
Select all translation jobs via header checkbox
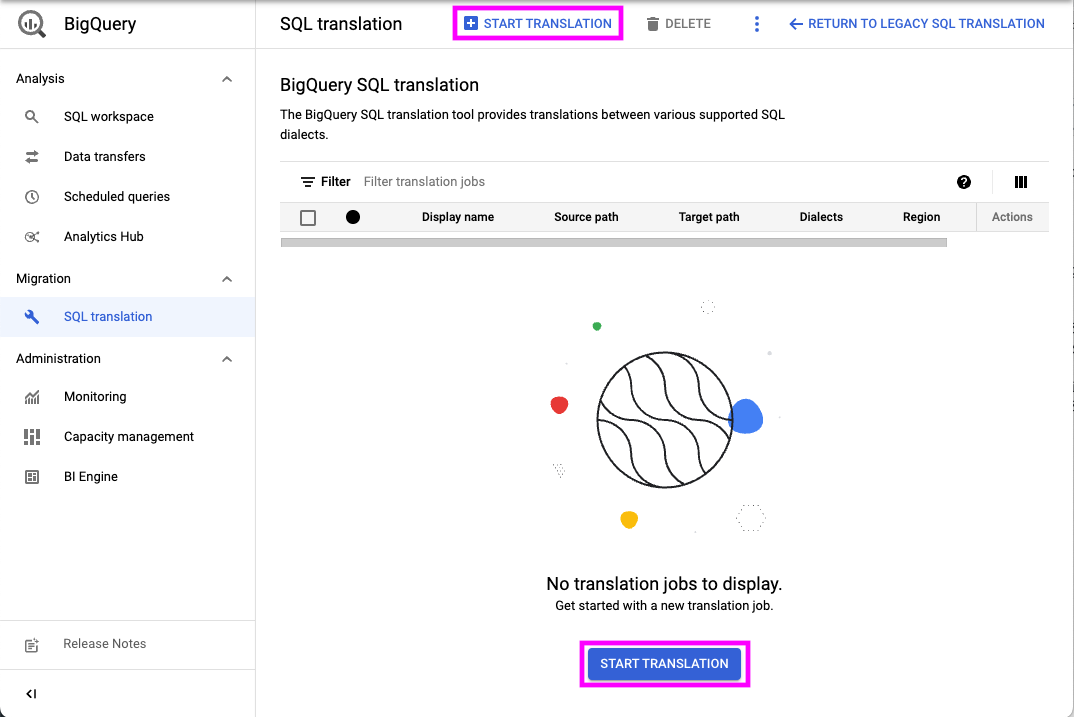307,217
